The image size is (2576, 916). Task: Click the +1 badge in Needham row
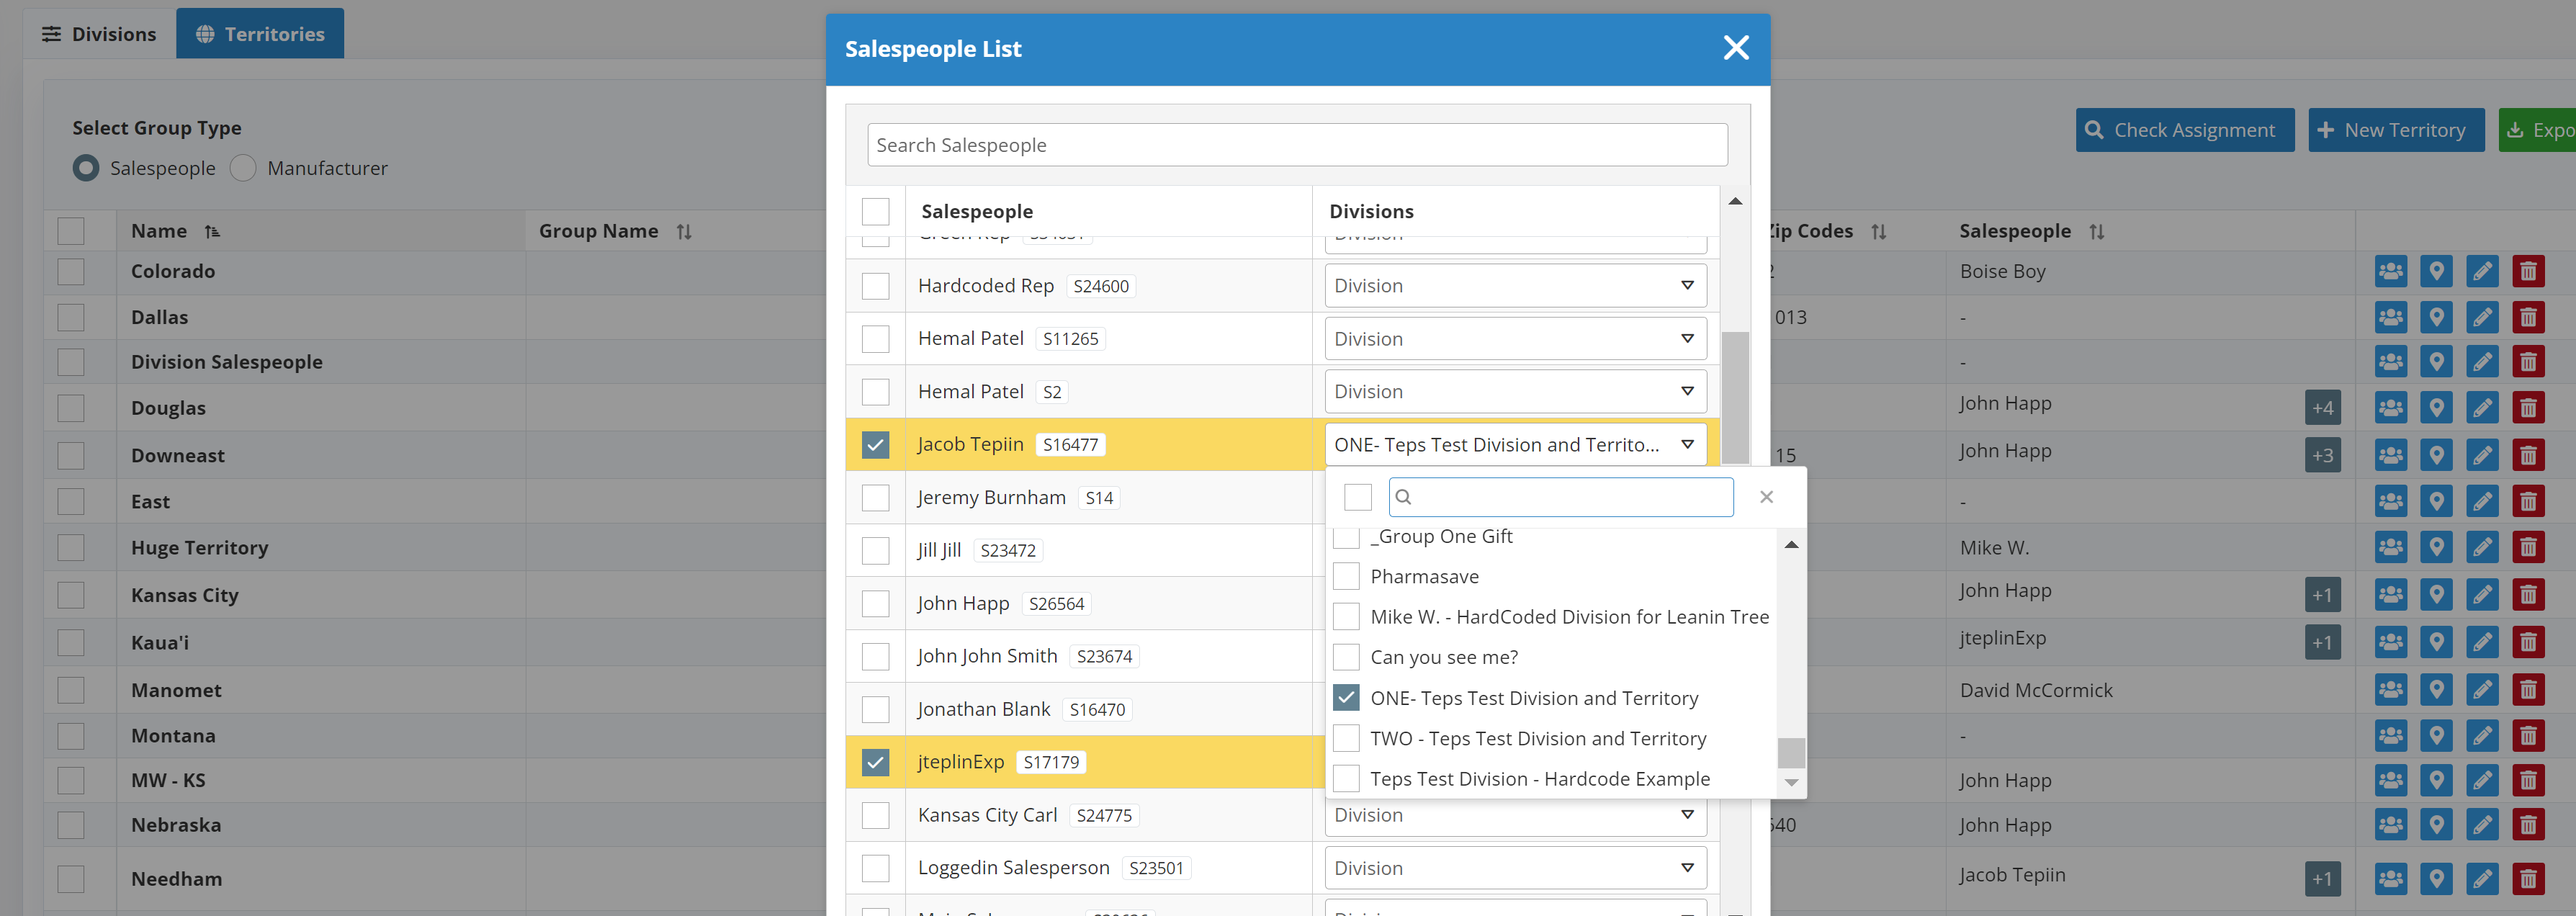click(x=2322, y=879)
